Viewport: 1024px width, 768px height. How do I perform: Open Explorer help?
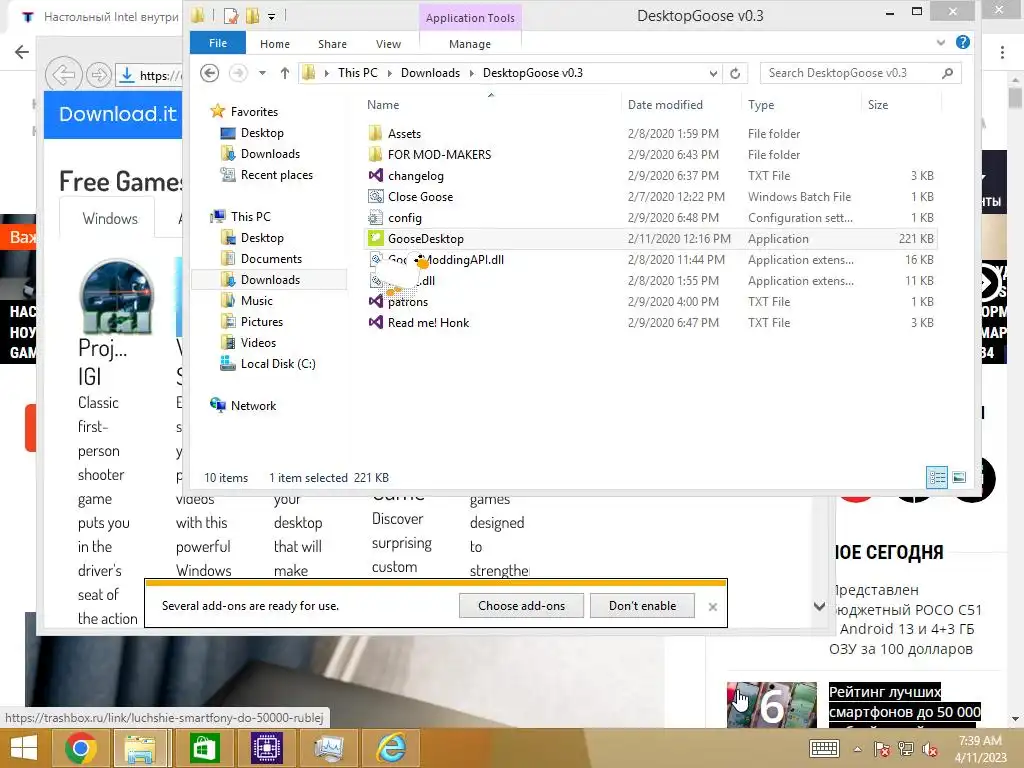[963, 42]
